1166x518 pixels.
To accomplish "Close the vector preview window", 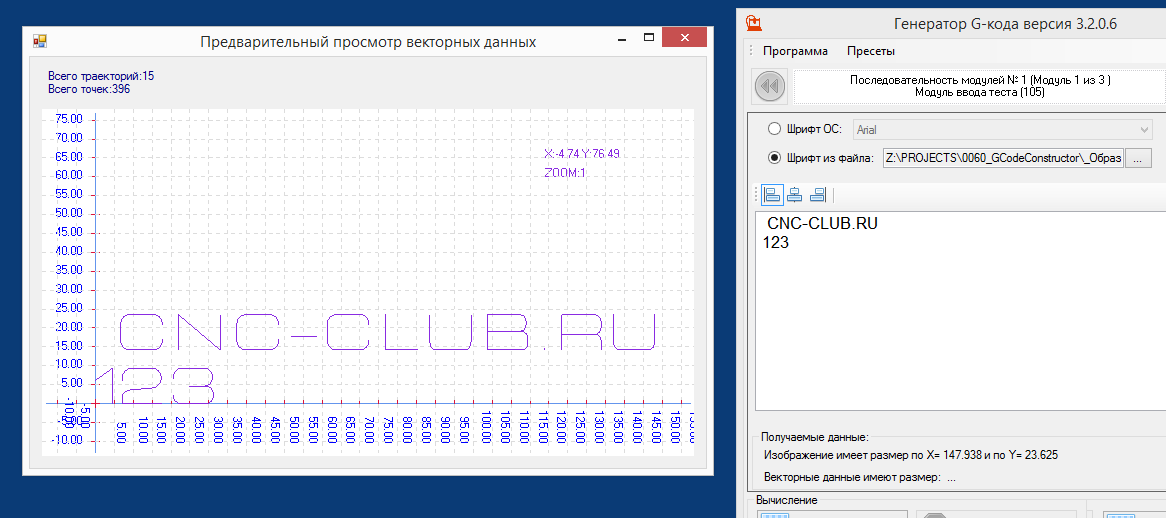I will pos(685,37).
